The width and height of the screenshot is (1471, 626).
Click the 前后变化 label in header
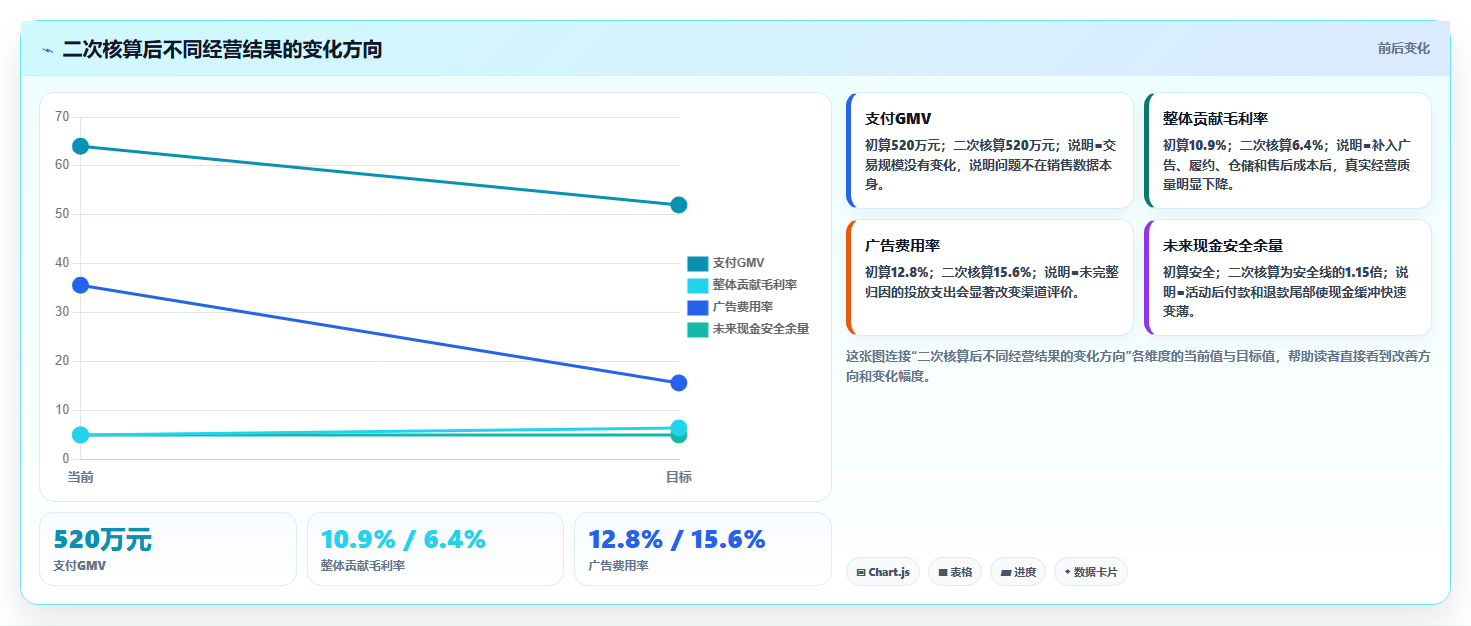1403,48
